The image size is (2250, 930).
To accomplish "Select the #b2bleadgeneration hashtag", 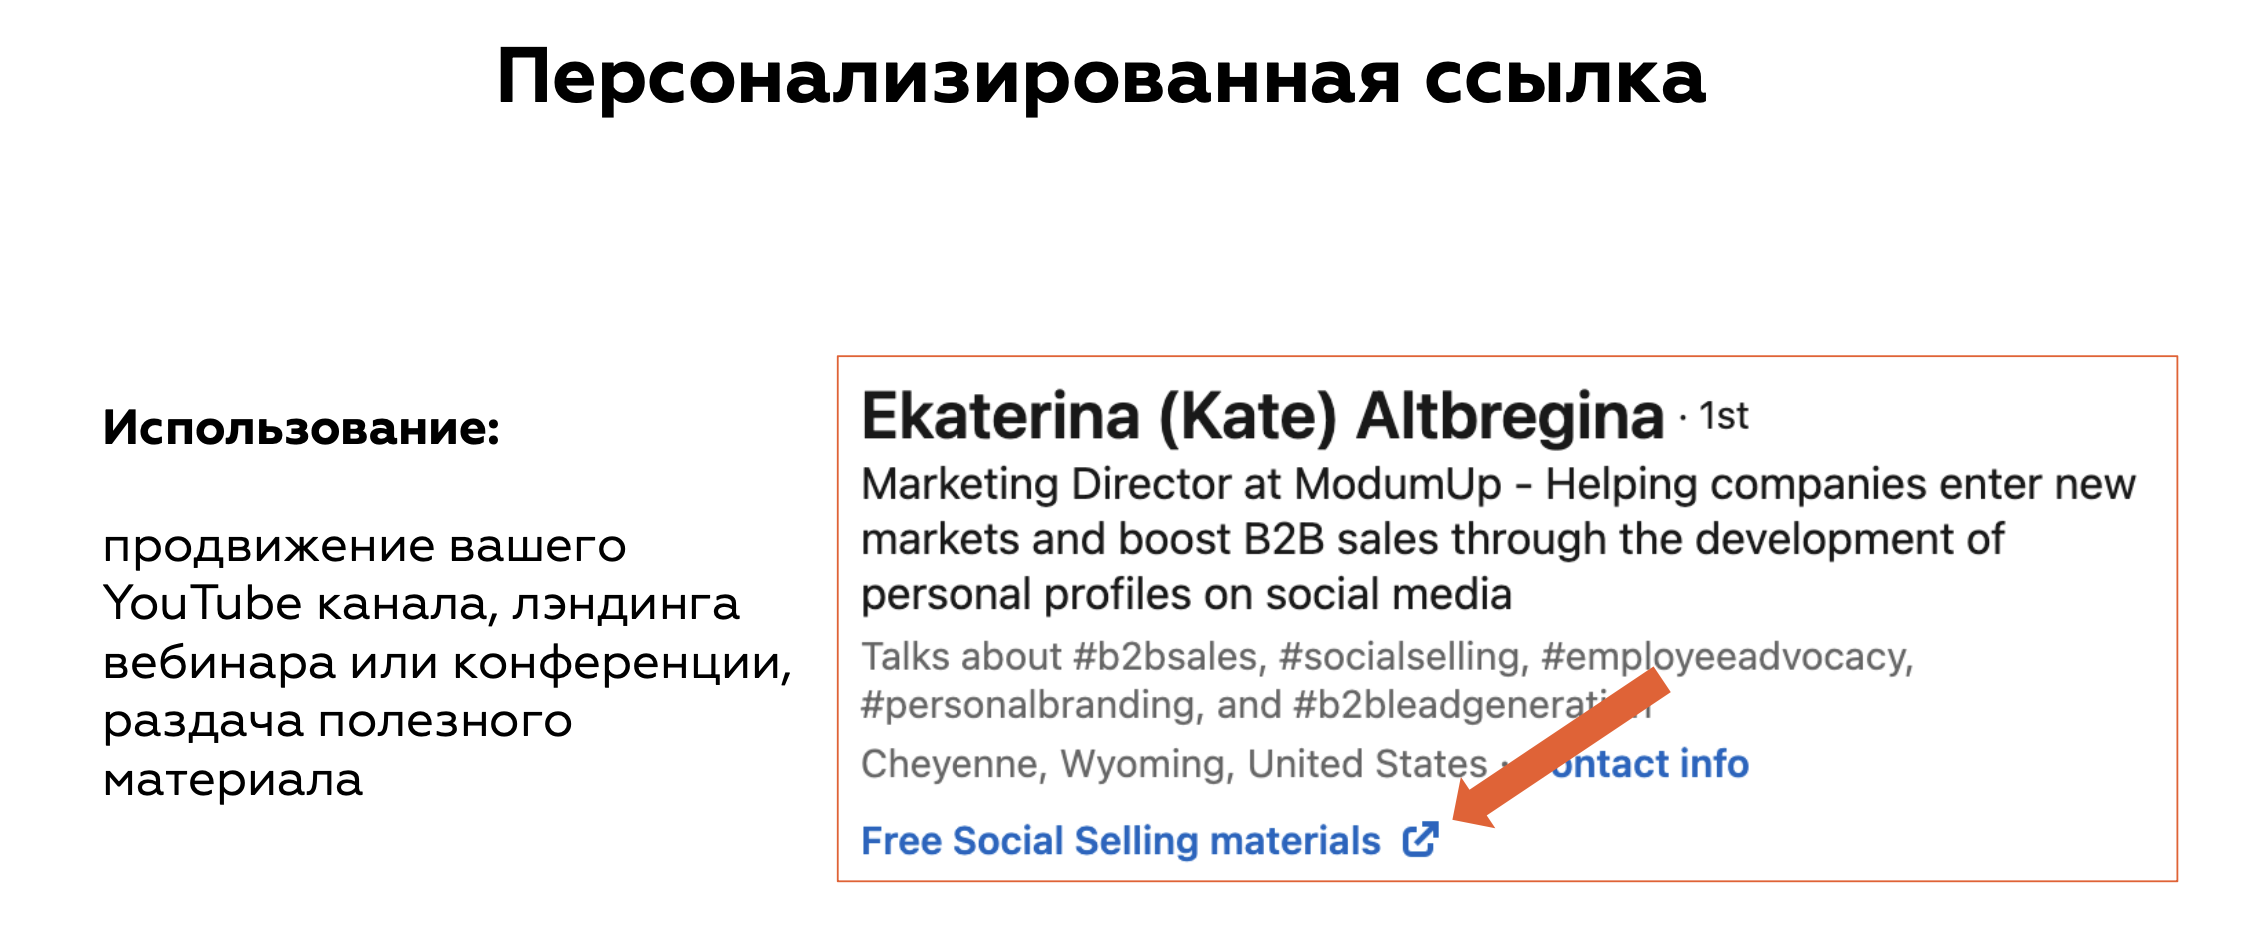I will [x=1471, y=705].
